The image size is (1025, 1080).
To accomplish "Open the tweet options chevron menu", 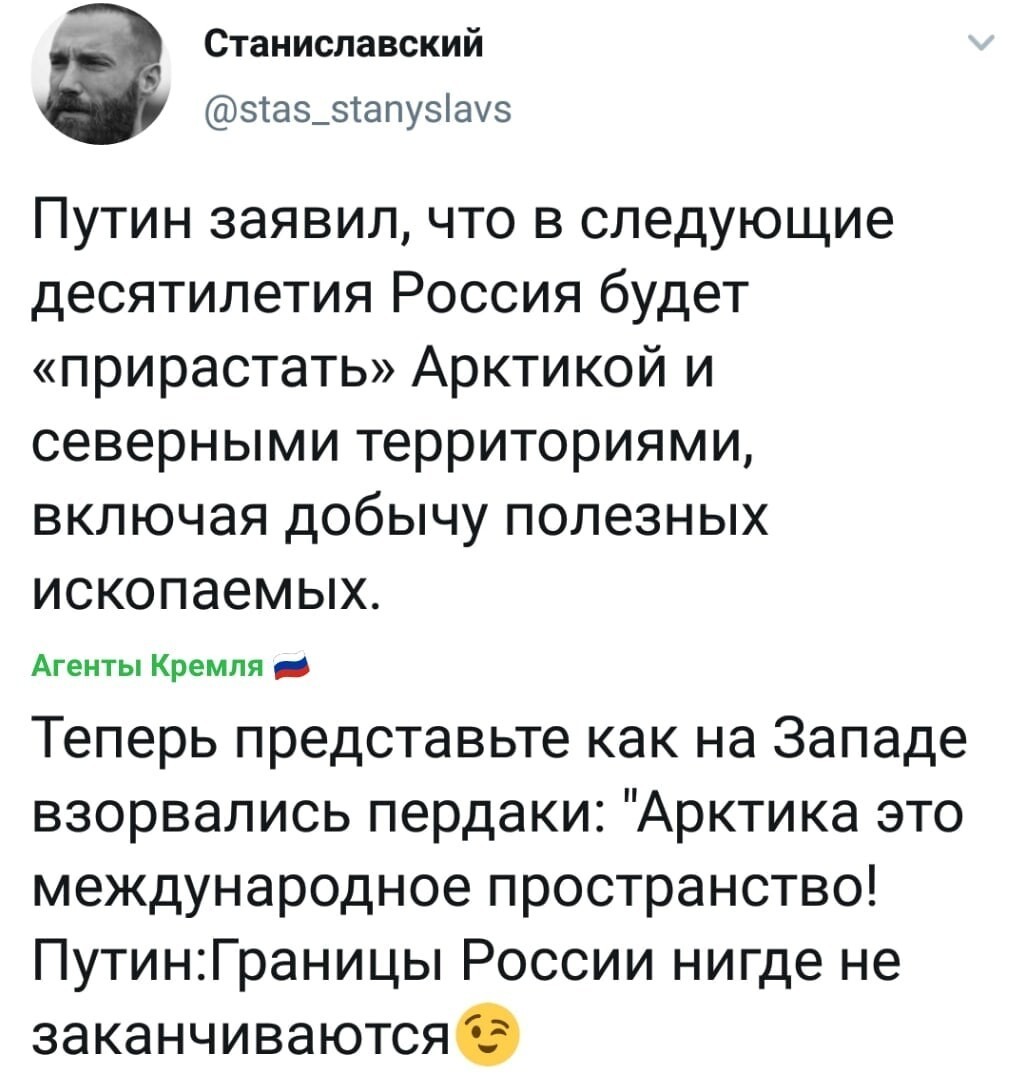I will (x=982, y=44).
